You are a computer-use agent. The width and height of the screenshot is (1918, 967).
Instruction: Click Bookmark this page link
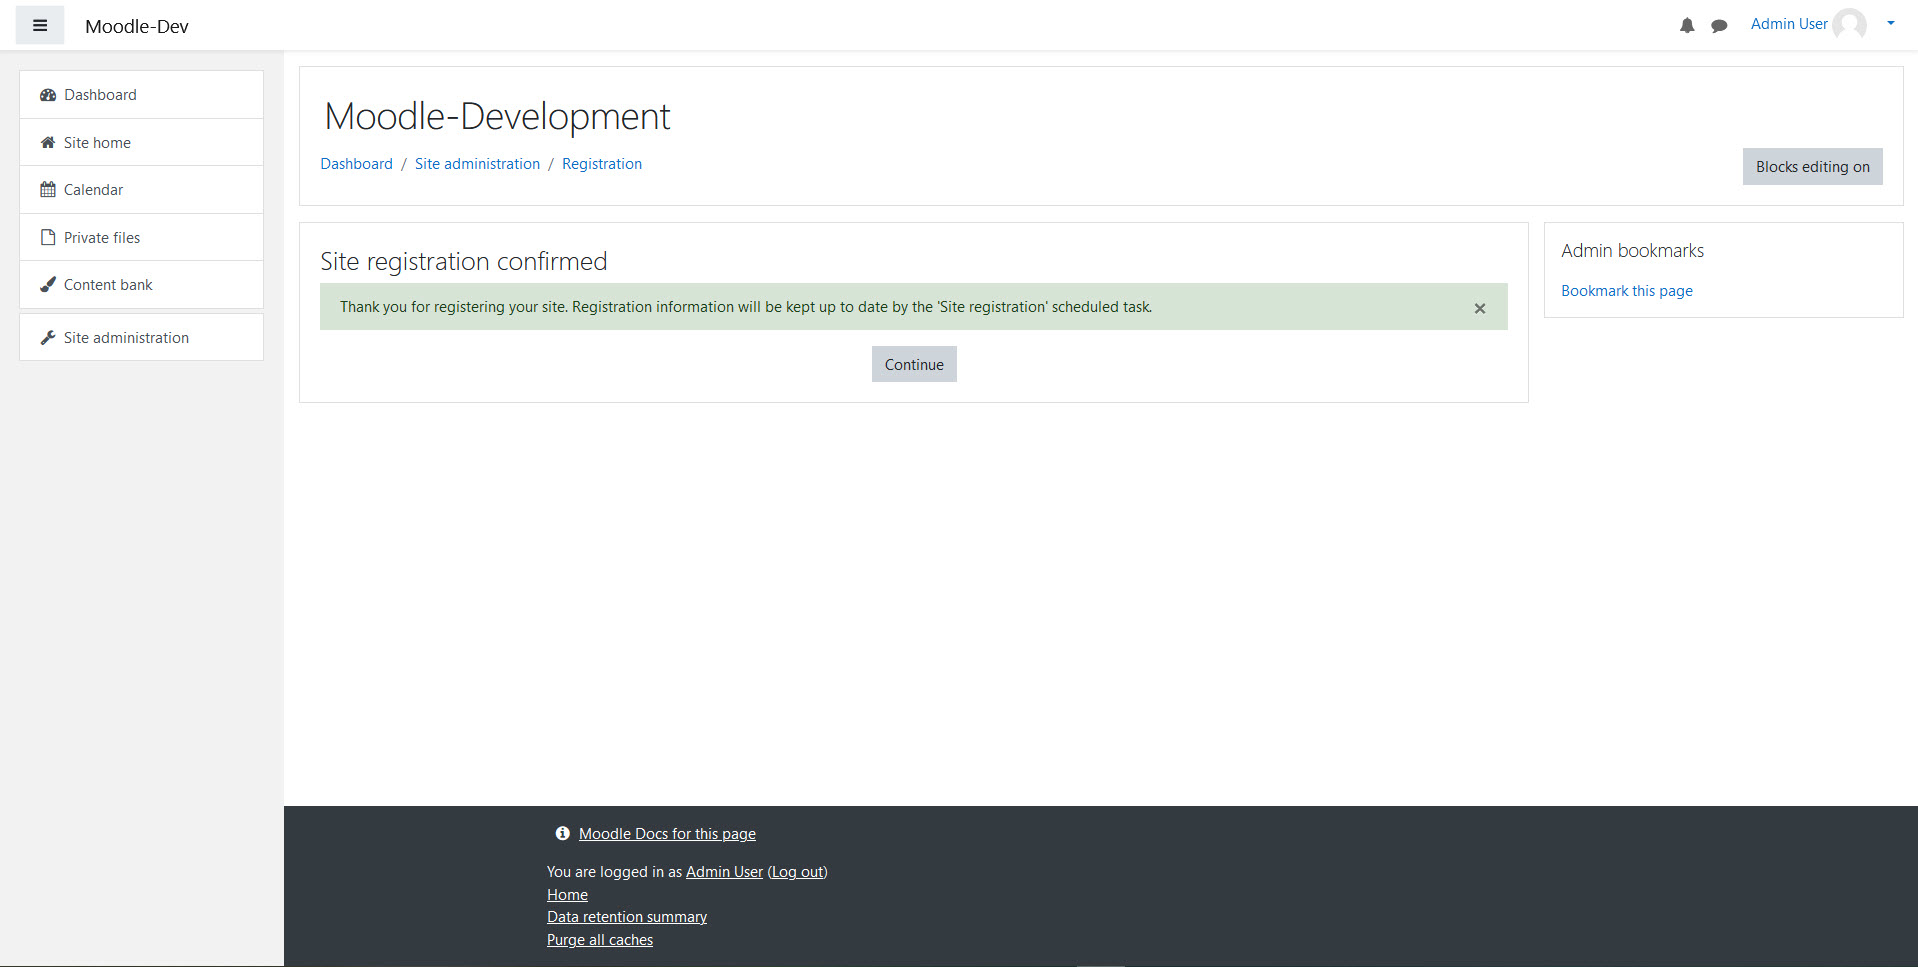tap(1626, 291)
